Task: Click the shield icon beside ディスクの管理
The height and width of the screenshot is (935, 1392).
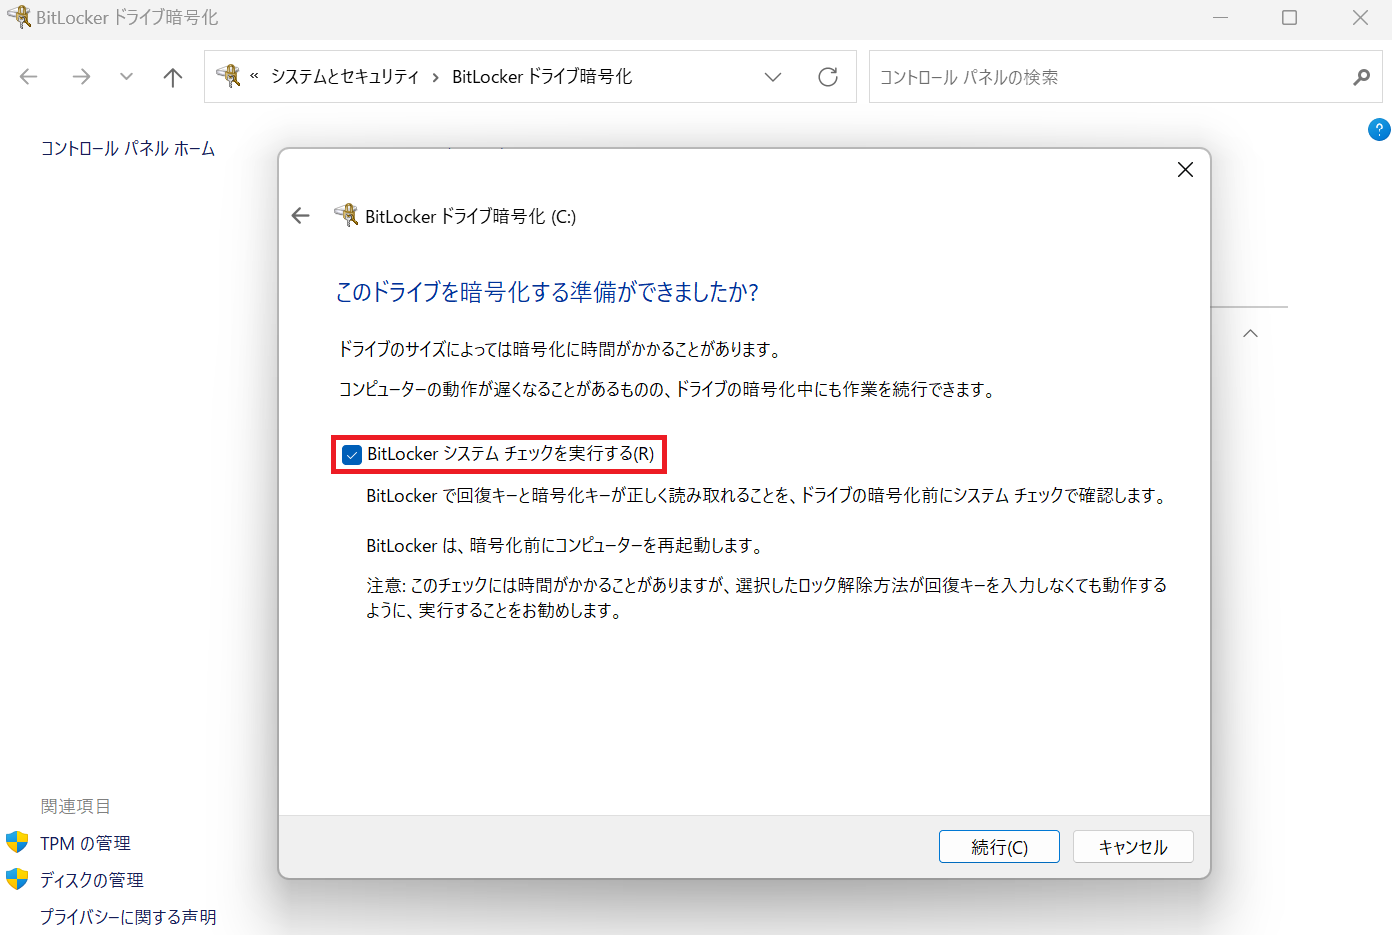Action: (x=17, y=879)
